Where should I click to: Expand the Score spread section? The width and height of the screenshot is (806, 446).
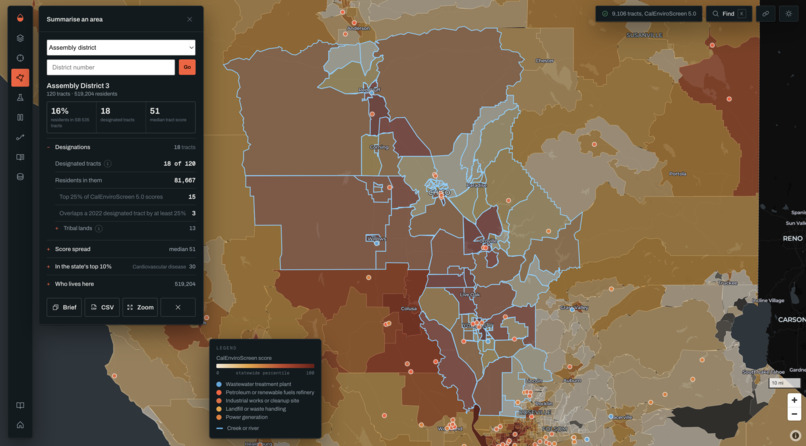pyautogui.click(x=121, y=249)
